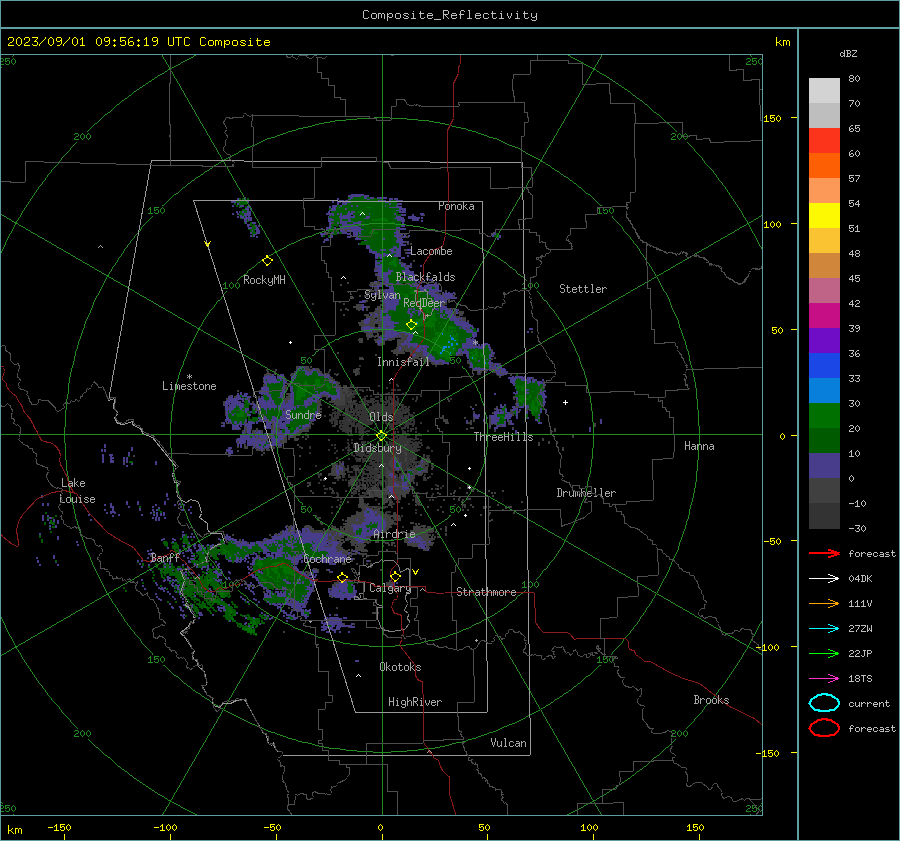Screen dimensions: 900x841
Task: Select yellow diamond marker below RedDeer label
Action: pyautogui.click(x=411, y=325)
